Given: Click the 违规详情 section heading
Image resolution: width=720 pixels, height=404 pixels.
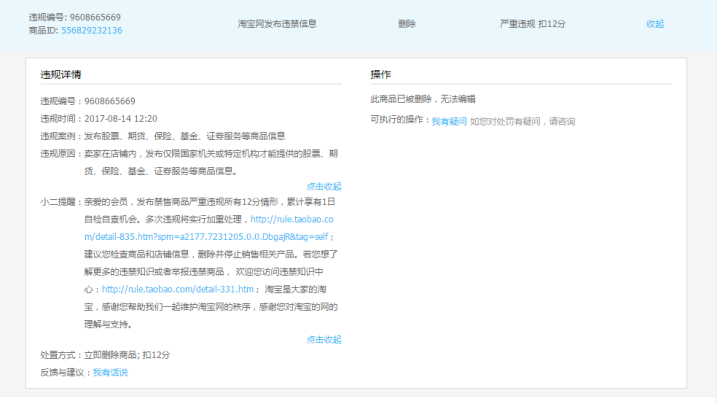Looking at the screenshot, I should [x=60, y=75].
